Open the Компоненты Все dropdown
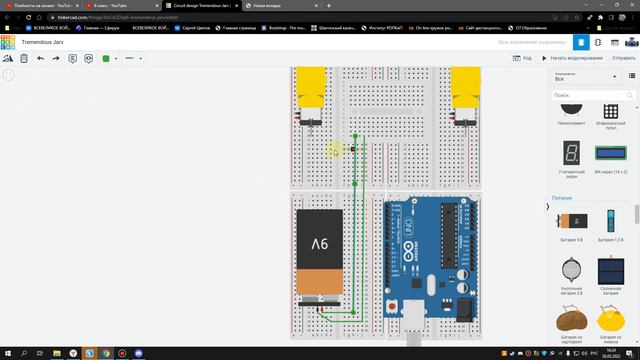Screen dimensions: 640x360 [x=585, y=76]
